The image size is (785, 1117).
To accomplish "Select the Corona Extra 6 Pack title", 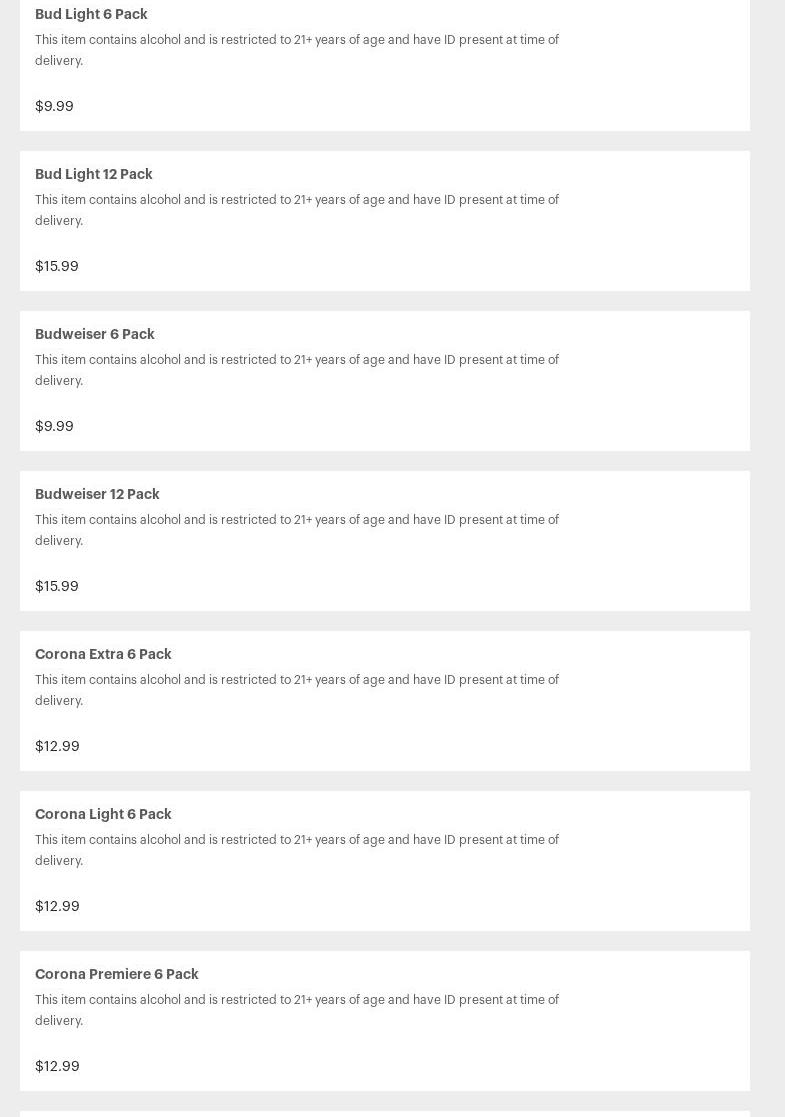I will (103, 654).
